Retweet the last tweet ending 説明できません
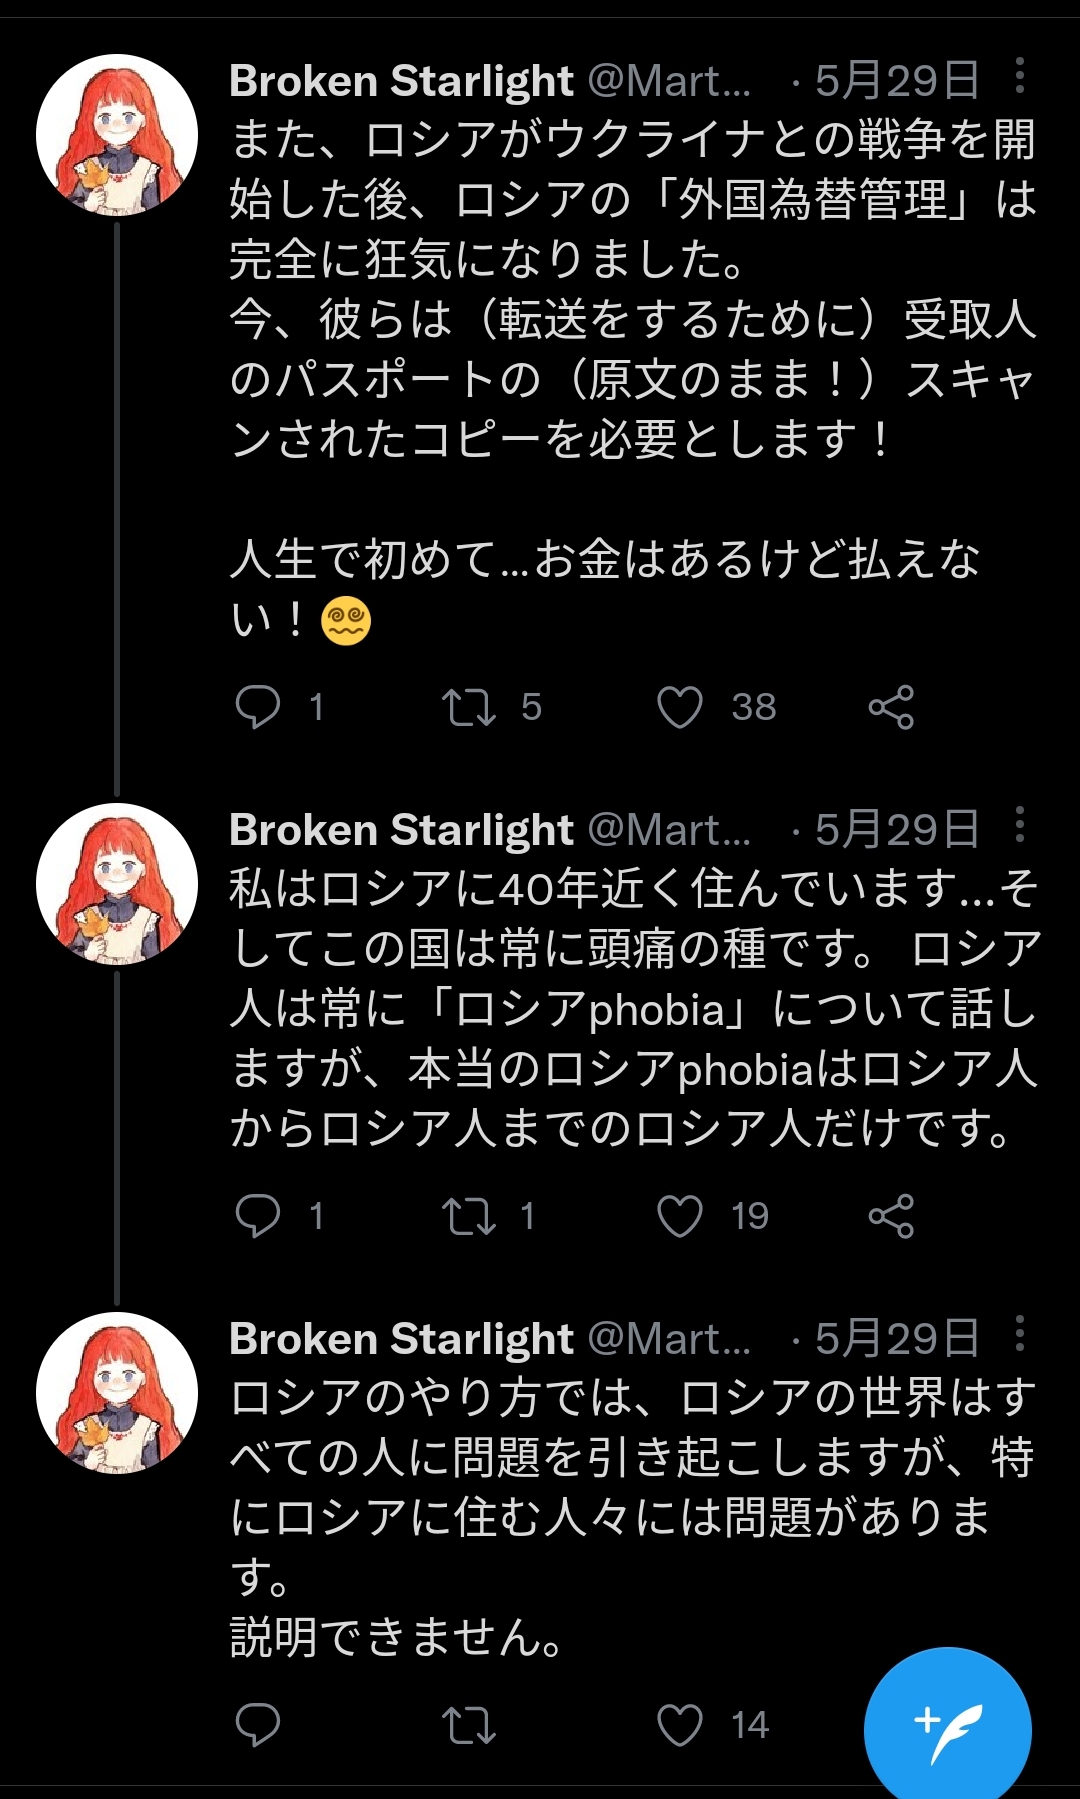 click(469, 1725)
